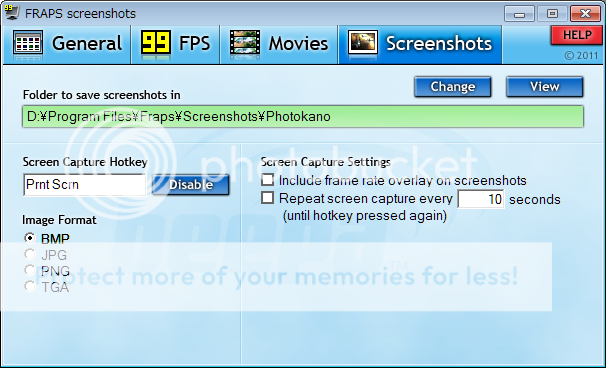Click the '© 2011' copyright text
The image size is (606, 368).
pyautogui.click(x=581, y=55)
